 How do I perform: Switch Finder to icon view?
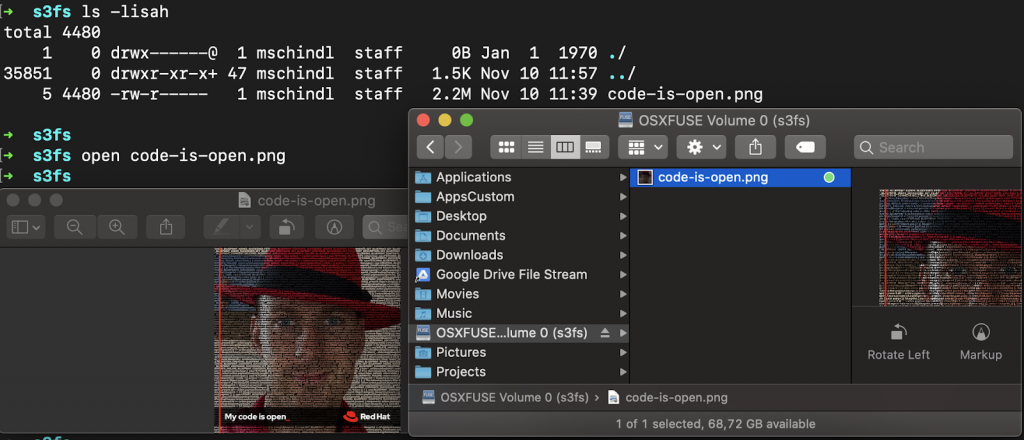click(x=506, y=148)
